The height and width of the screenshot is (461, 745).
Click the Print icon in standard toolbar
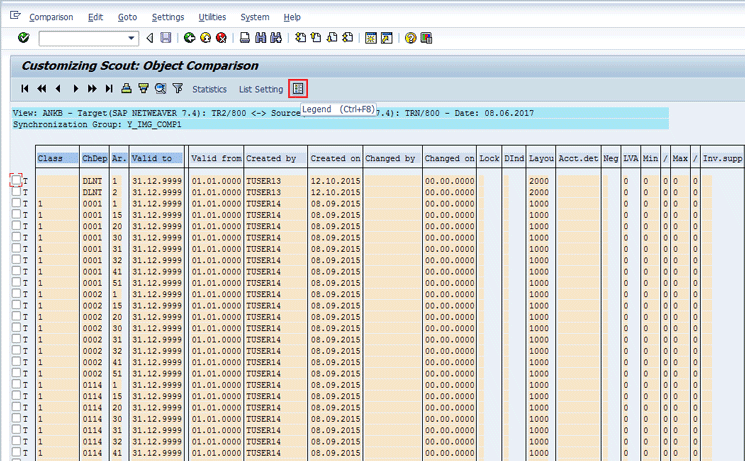[245, 38]
